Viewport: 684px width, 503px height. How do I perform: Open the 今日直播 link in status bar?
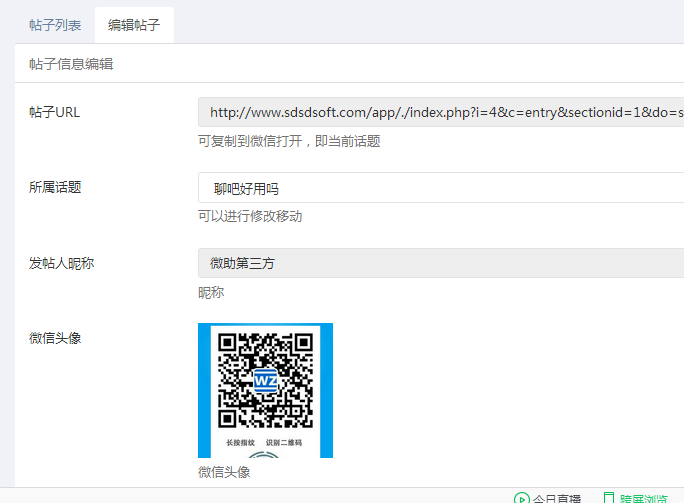point(557,499)
